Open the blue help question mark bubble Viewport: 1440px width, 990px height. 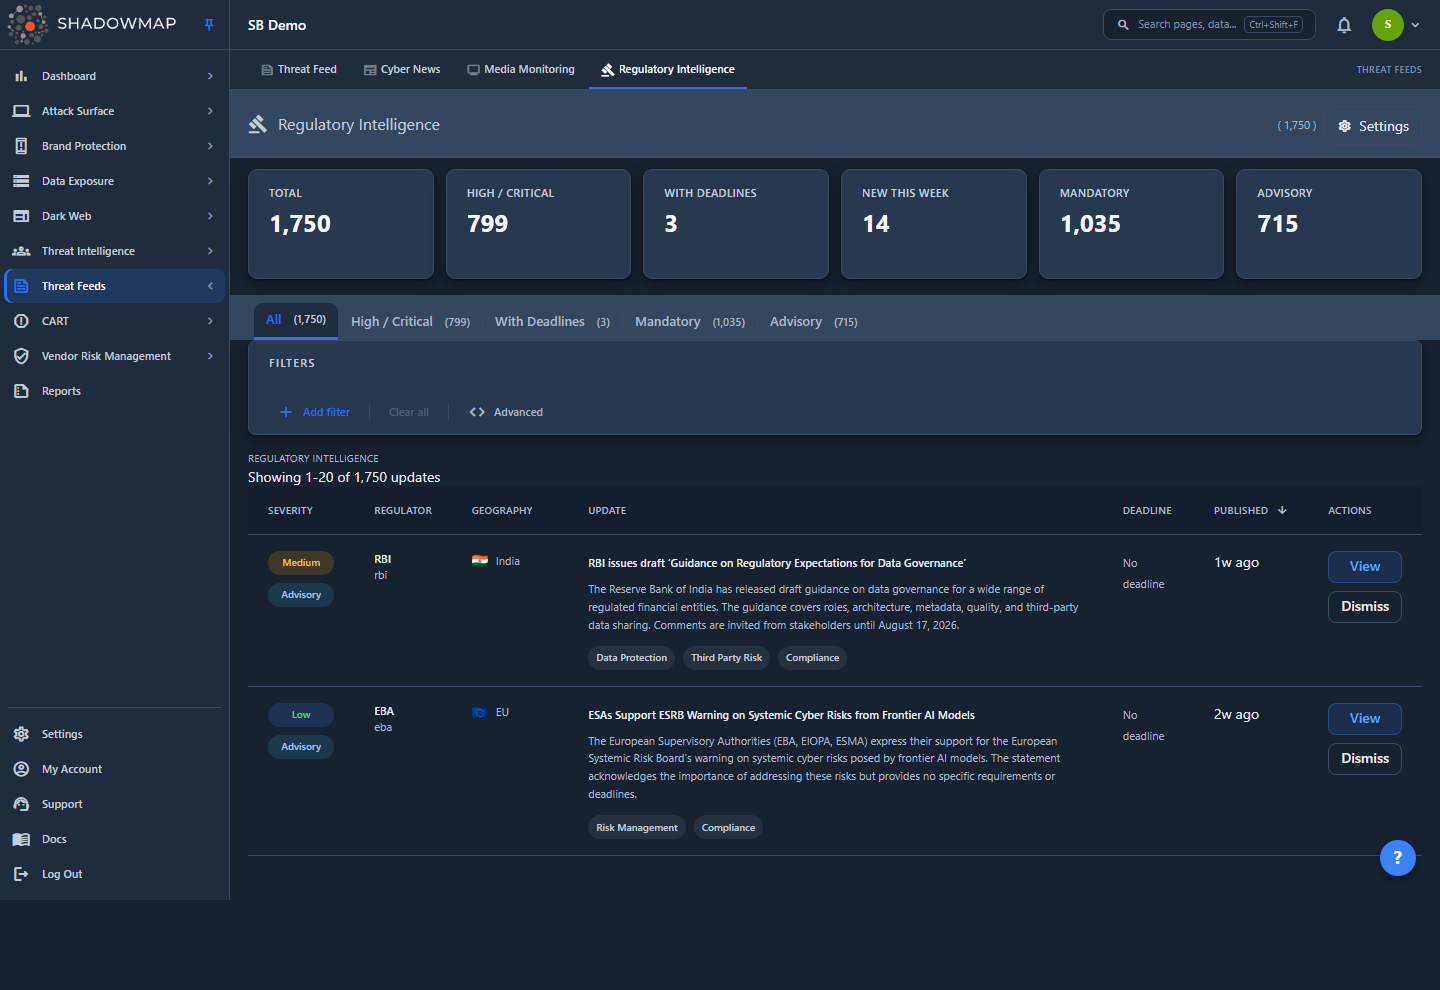[1397, 857]
